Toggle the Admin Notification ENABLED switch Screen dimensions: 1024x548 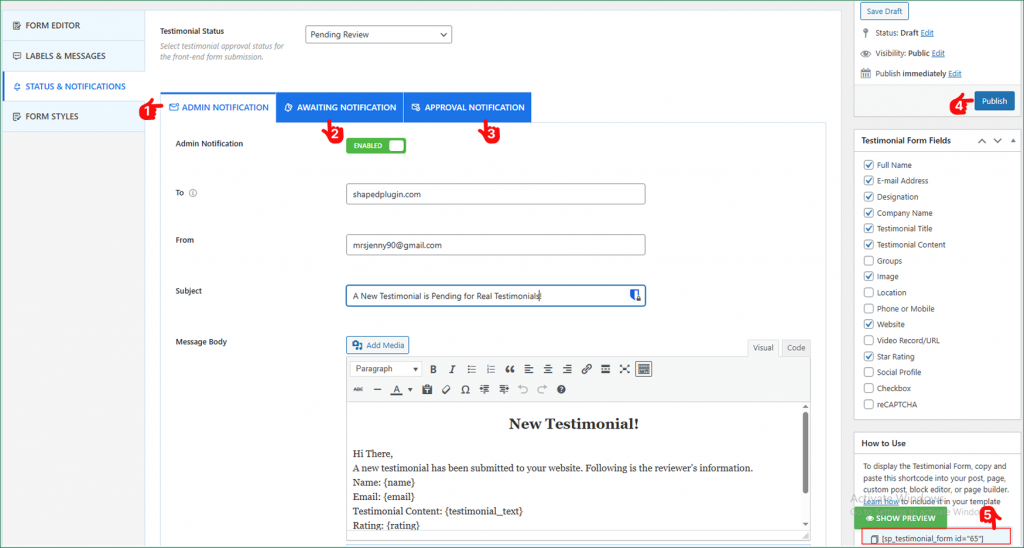pyautogui.click(x=376, y=146)
